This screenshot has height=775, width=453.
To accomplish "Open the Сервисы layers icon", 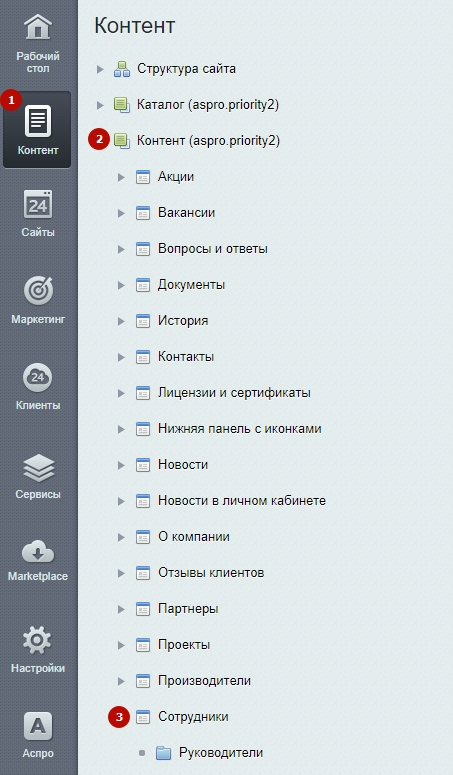I will pos(38,468).
